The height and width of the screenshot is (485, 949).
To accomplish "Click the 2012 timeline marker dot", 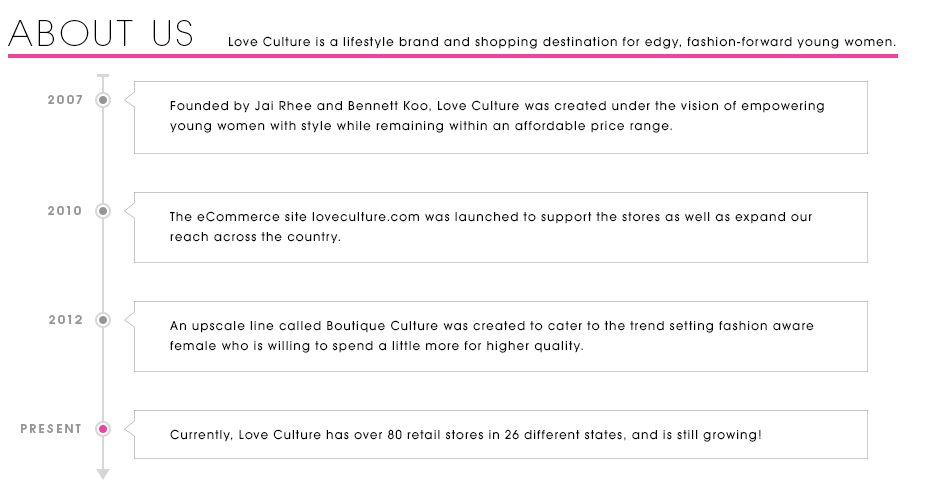I will click(x=102, y=320).
